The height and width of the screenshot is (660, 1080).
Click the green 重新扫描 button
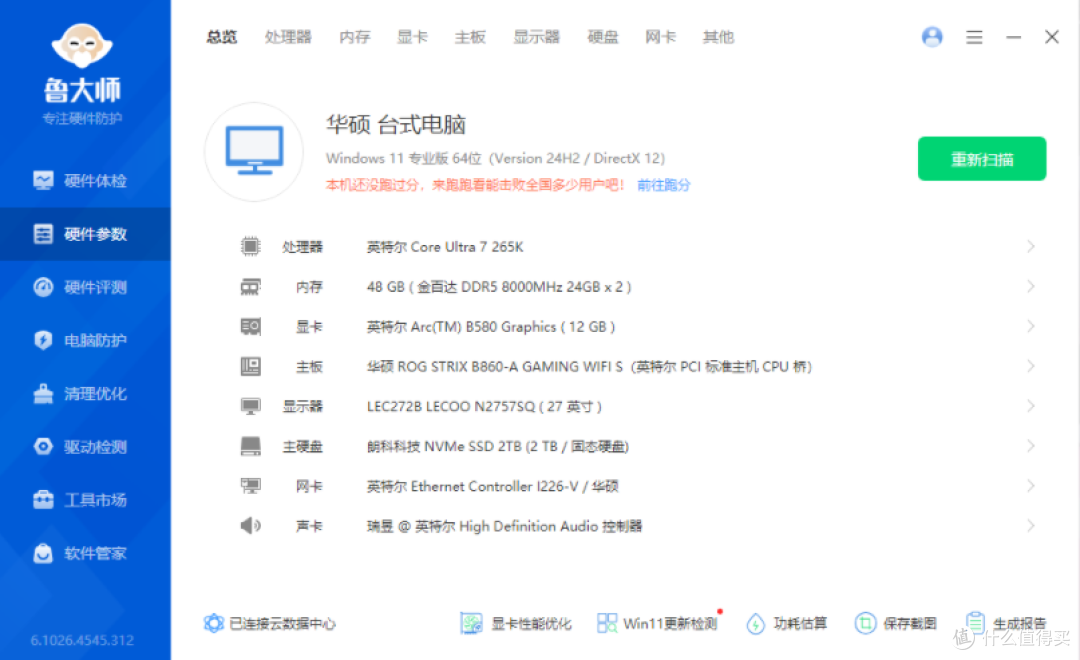point(982,158)
